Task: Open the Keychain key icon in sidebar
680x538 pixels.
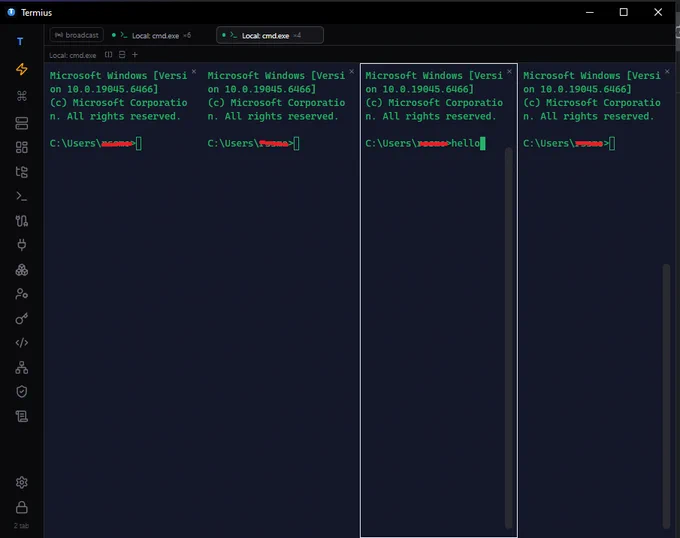Action: tap(22, 319)
